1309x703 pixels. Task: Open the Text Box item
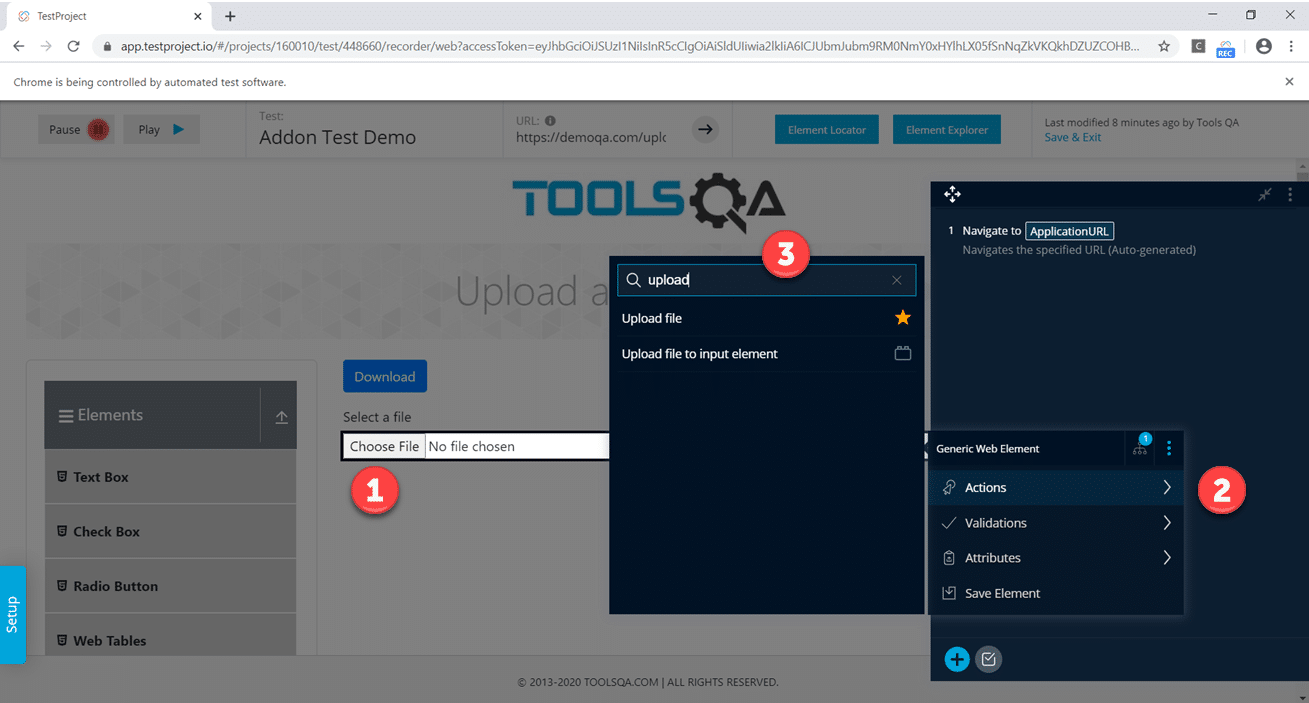coord(170,477)
